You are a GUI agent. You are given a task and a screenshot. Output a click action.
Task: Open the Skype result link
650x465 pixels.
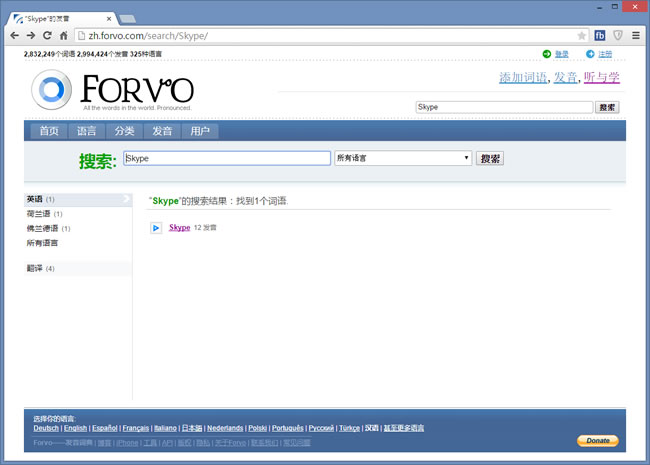click(179, 227)
